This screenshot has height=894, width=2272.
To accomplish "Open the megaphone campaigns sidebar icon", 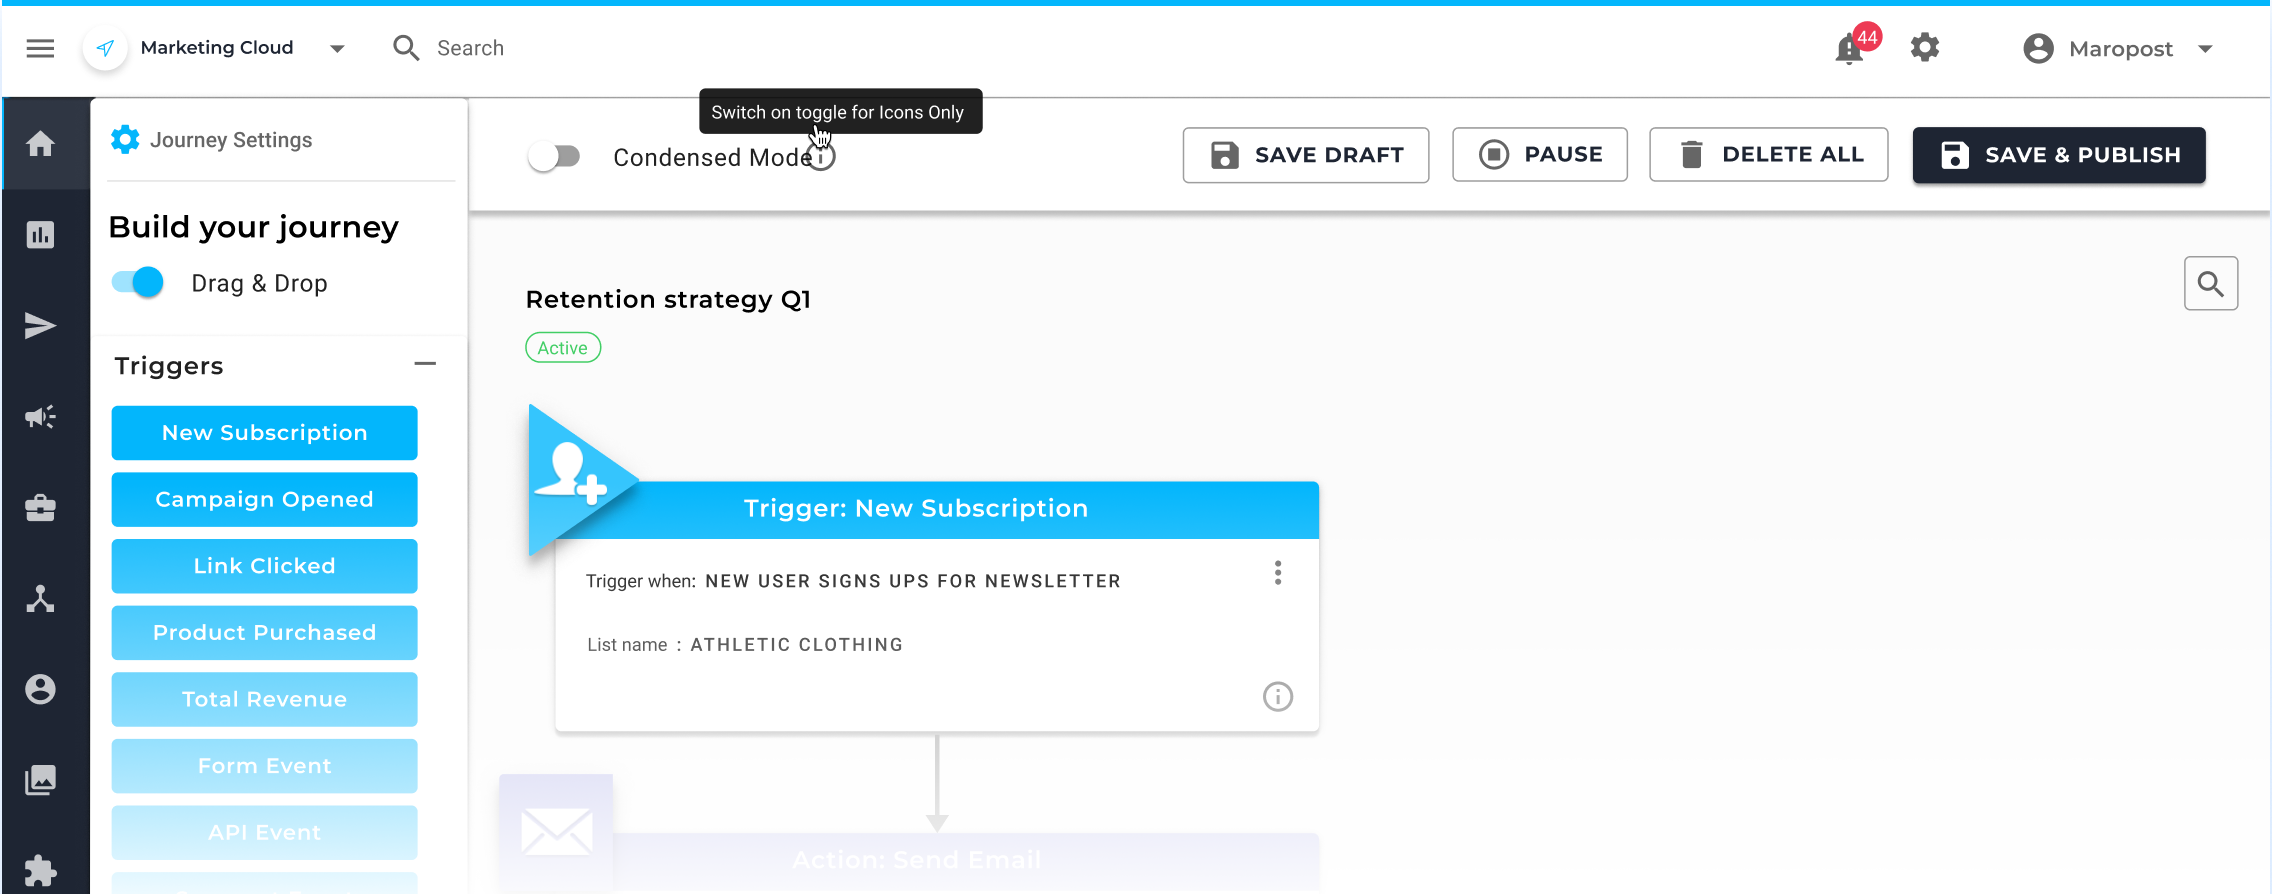I will point(40,417).
